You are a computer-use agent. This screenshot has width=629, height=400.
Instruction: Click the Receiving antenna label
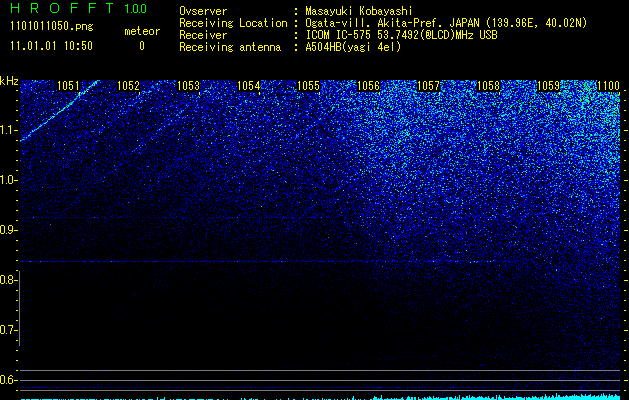[x=230, y=47]
